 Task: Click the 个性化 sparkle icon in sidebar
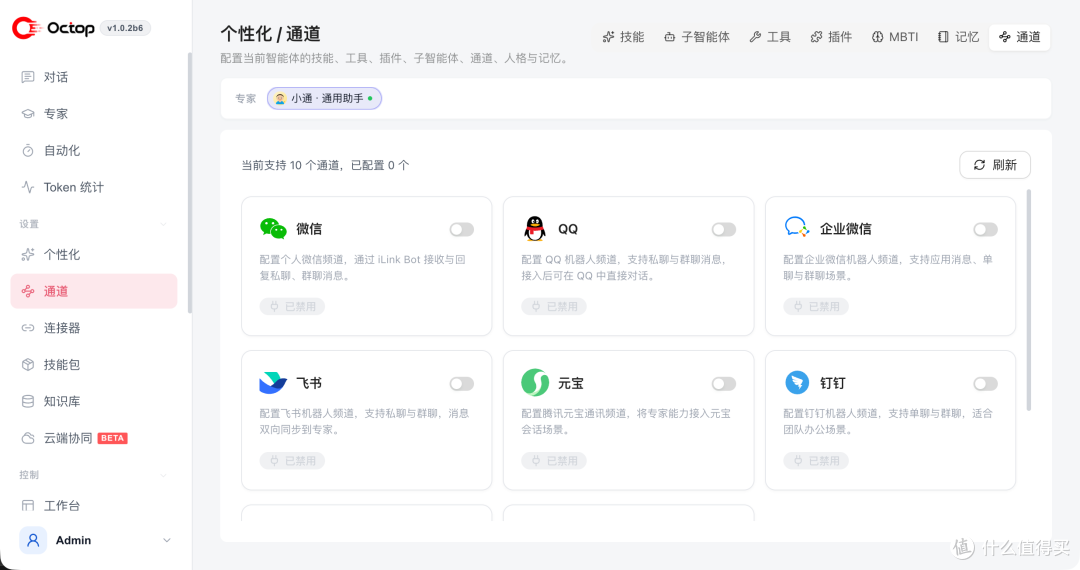[x=28, y=255]
